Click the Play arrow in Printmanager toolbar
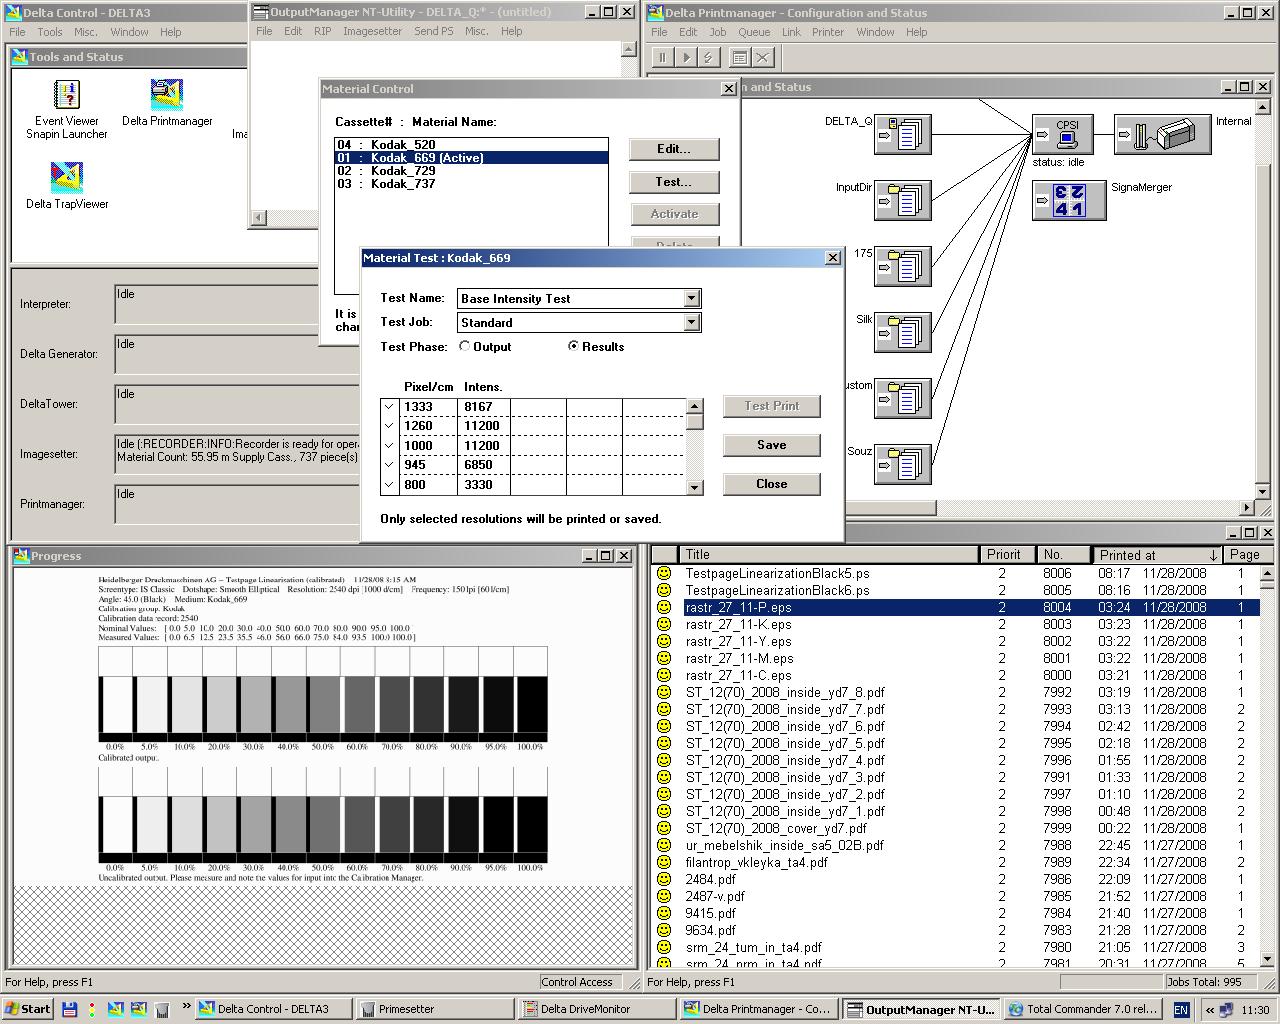The image size is (1280, 1024). click(x=686, y=58)
